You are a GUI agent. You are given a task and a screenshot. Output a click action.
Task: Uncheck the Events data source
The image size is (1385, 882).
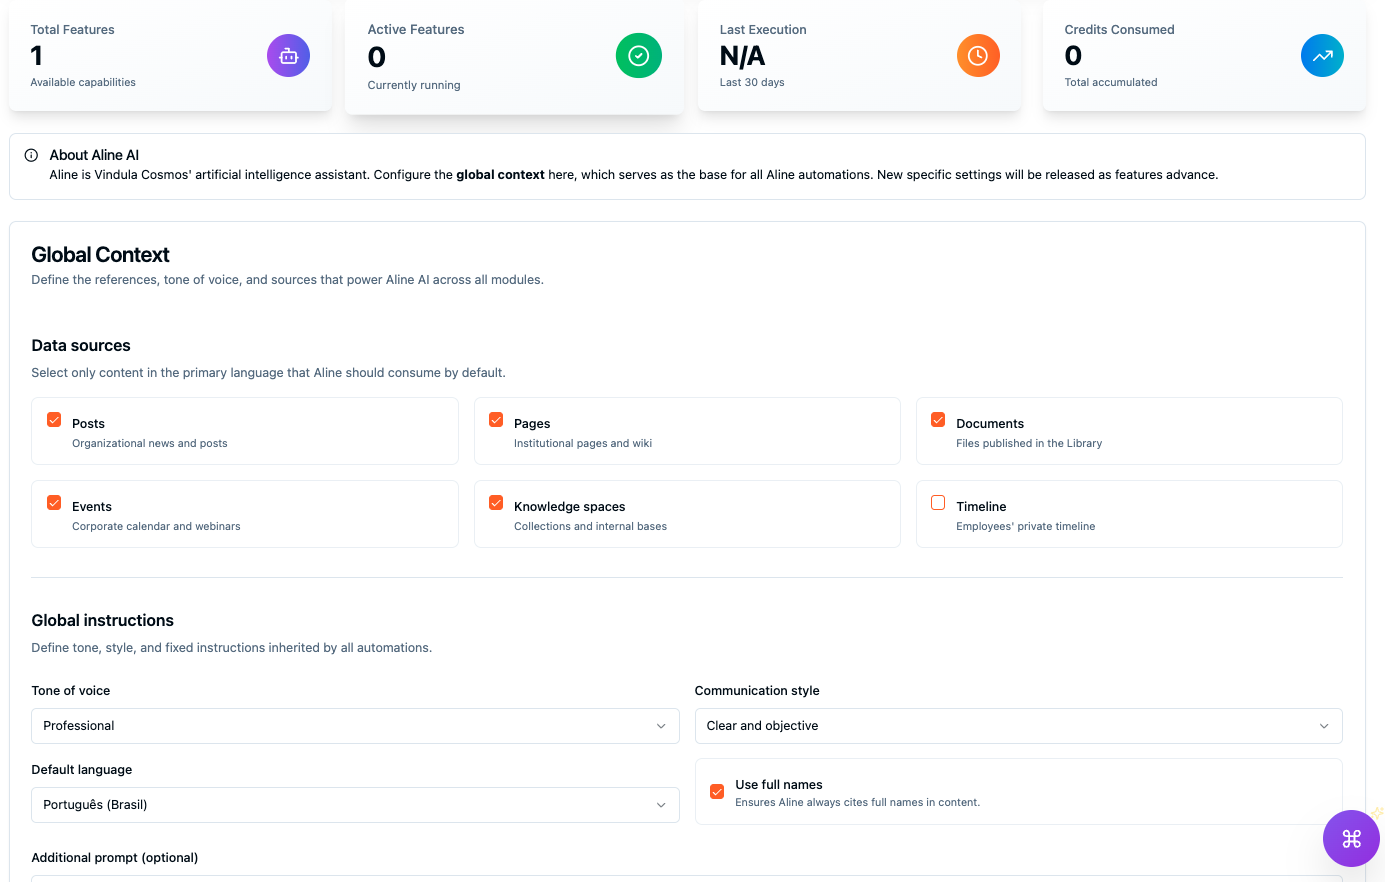coord(53,502)
